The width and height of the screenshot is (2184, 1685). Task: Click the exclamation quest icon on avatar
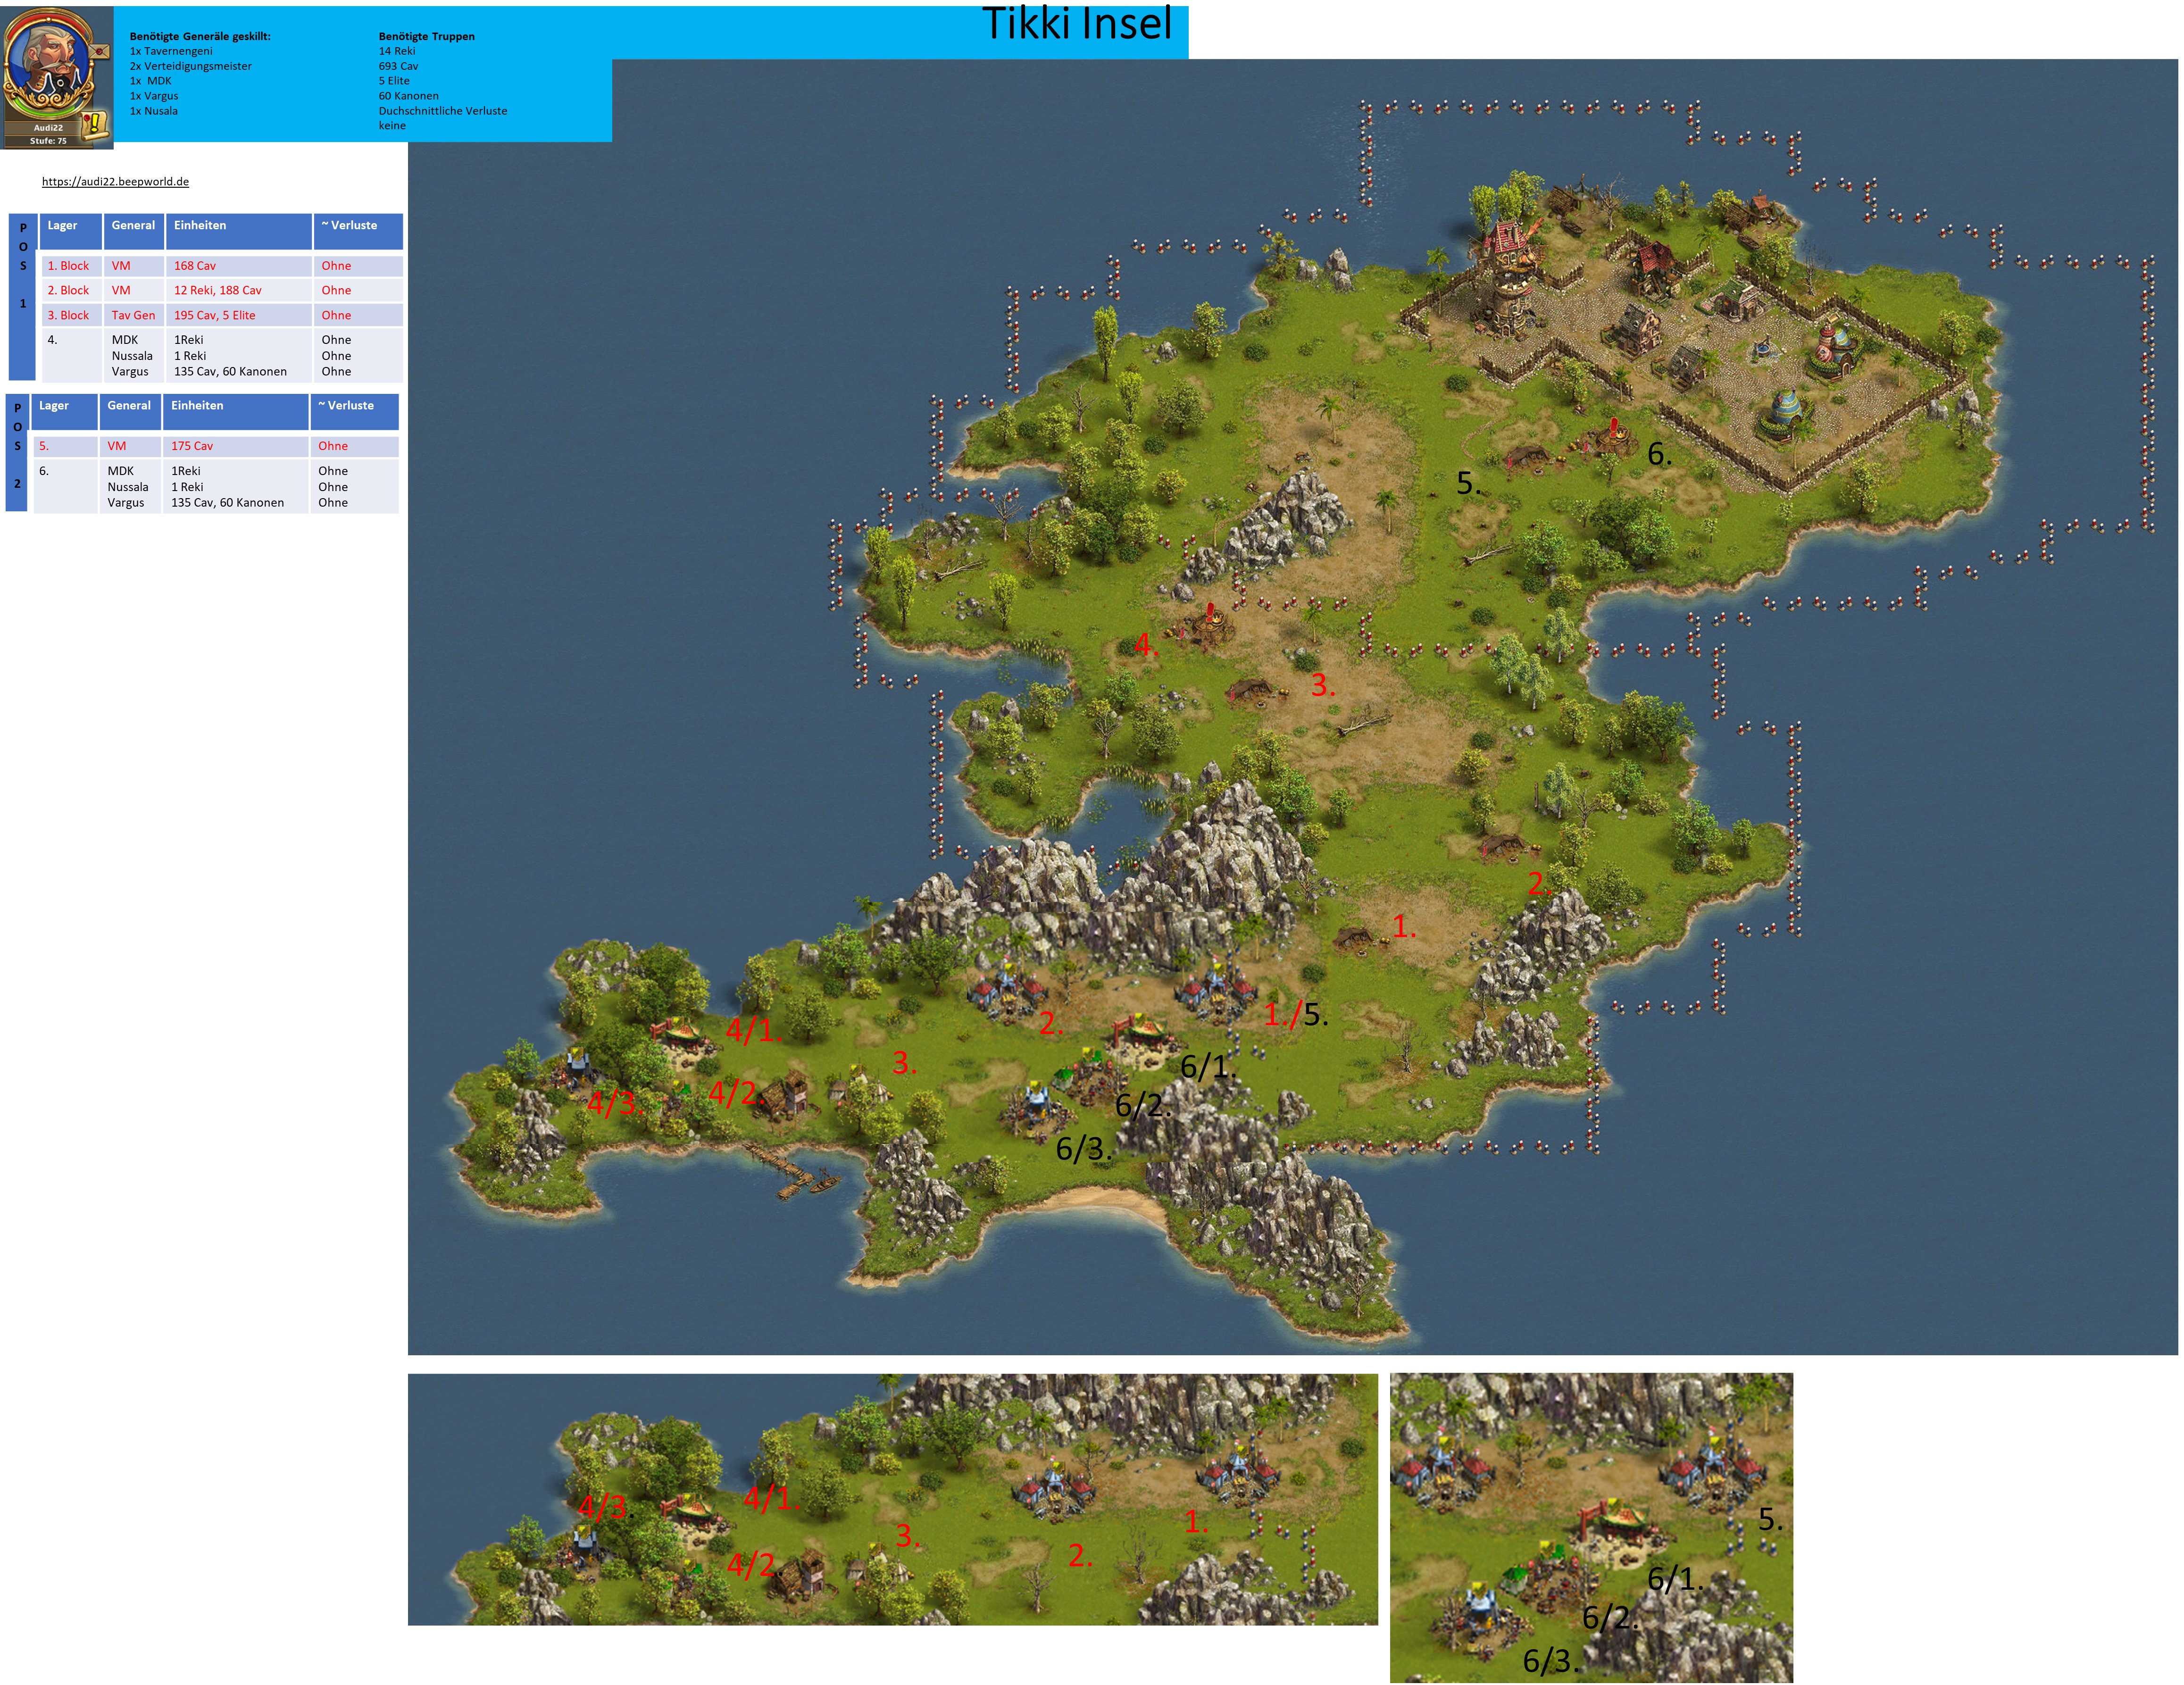[94, 124]
